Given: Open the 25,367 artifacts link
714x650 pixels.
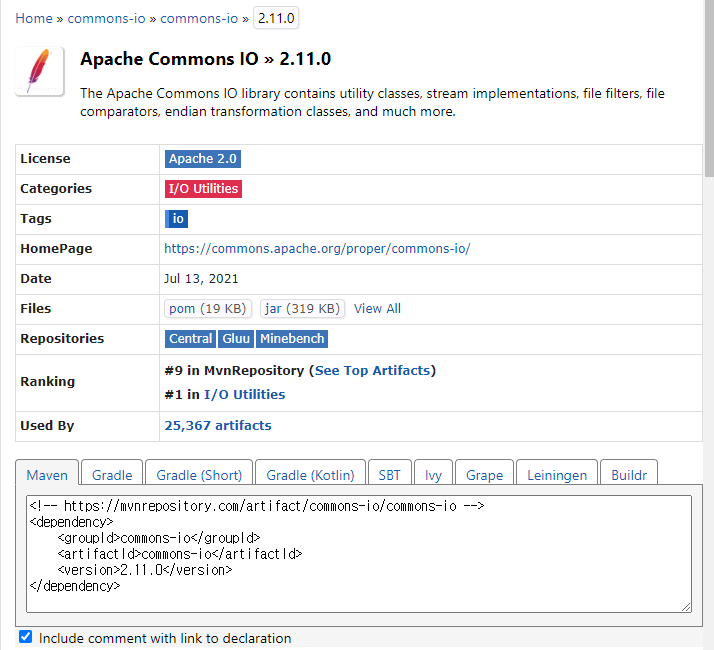Looking at the screenshot, I should click(x=218, y=425).
